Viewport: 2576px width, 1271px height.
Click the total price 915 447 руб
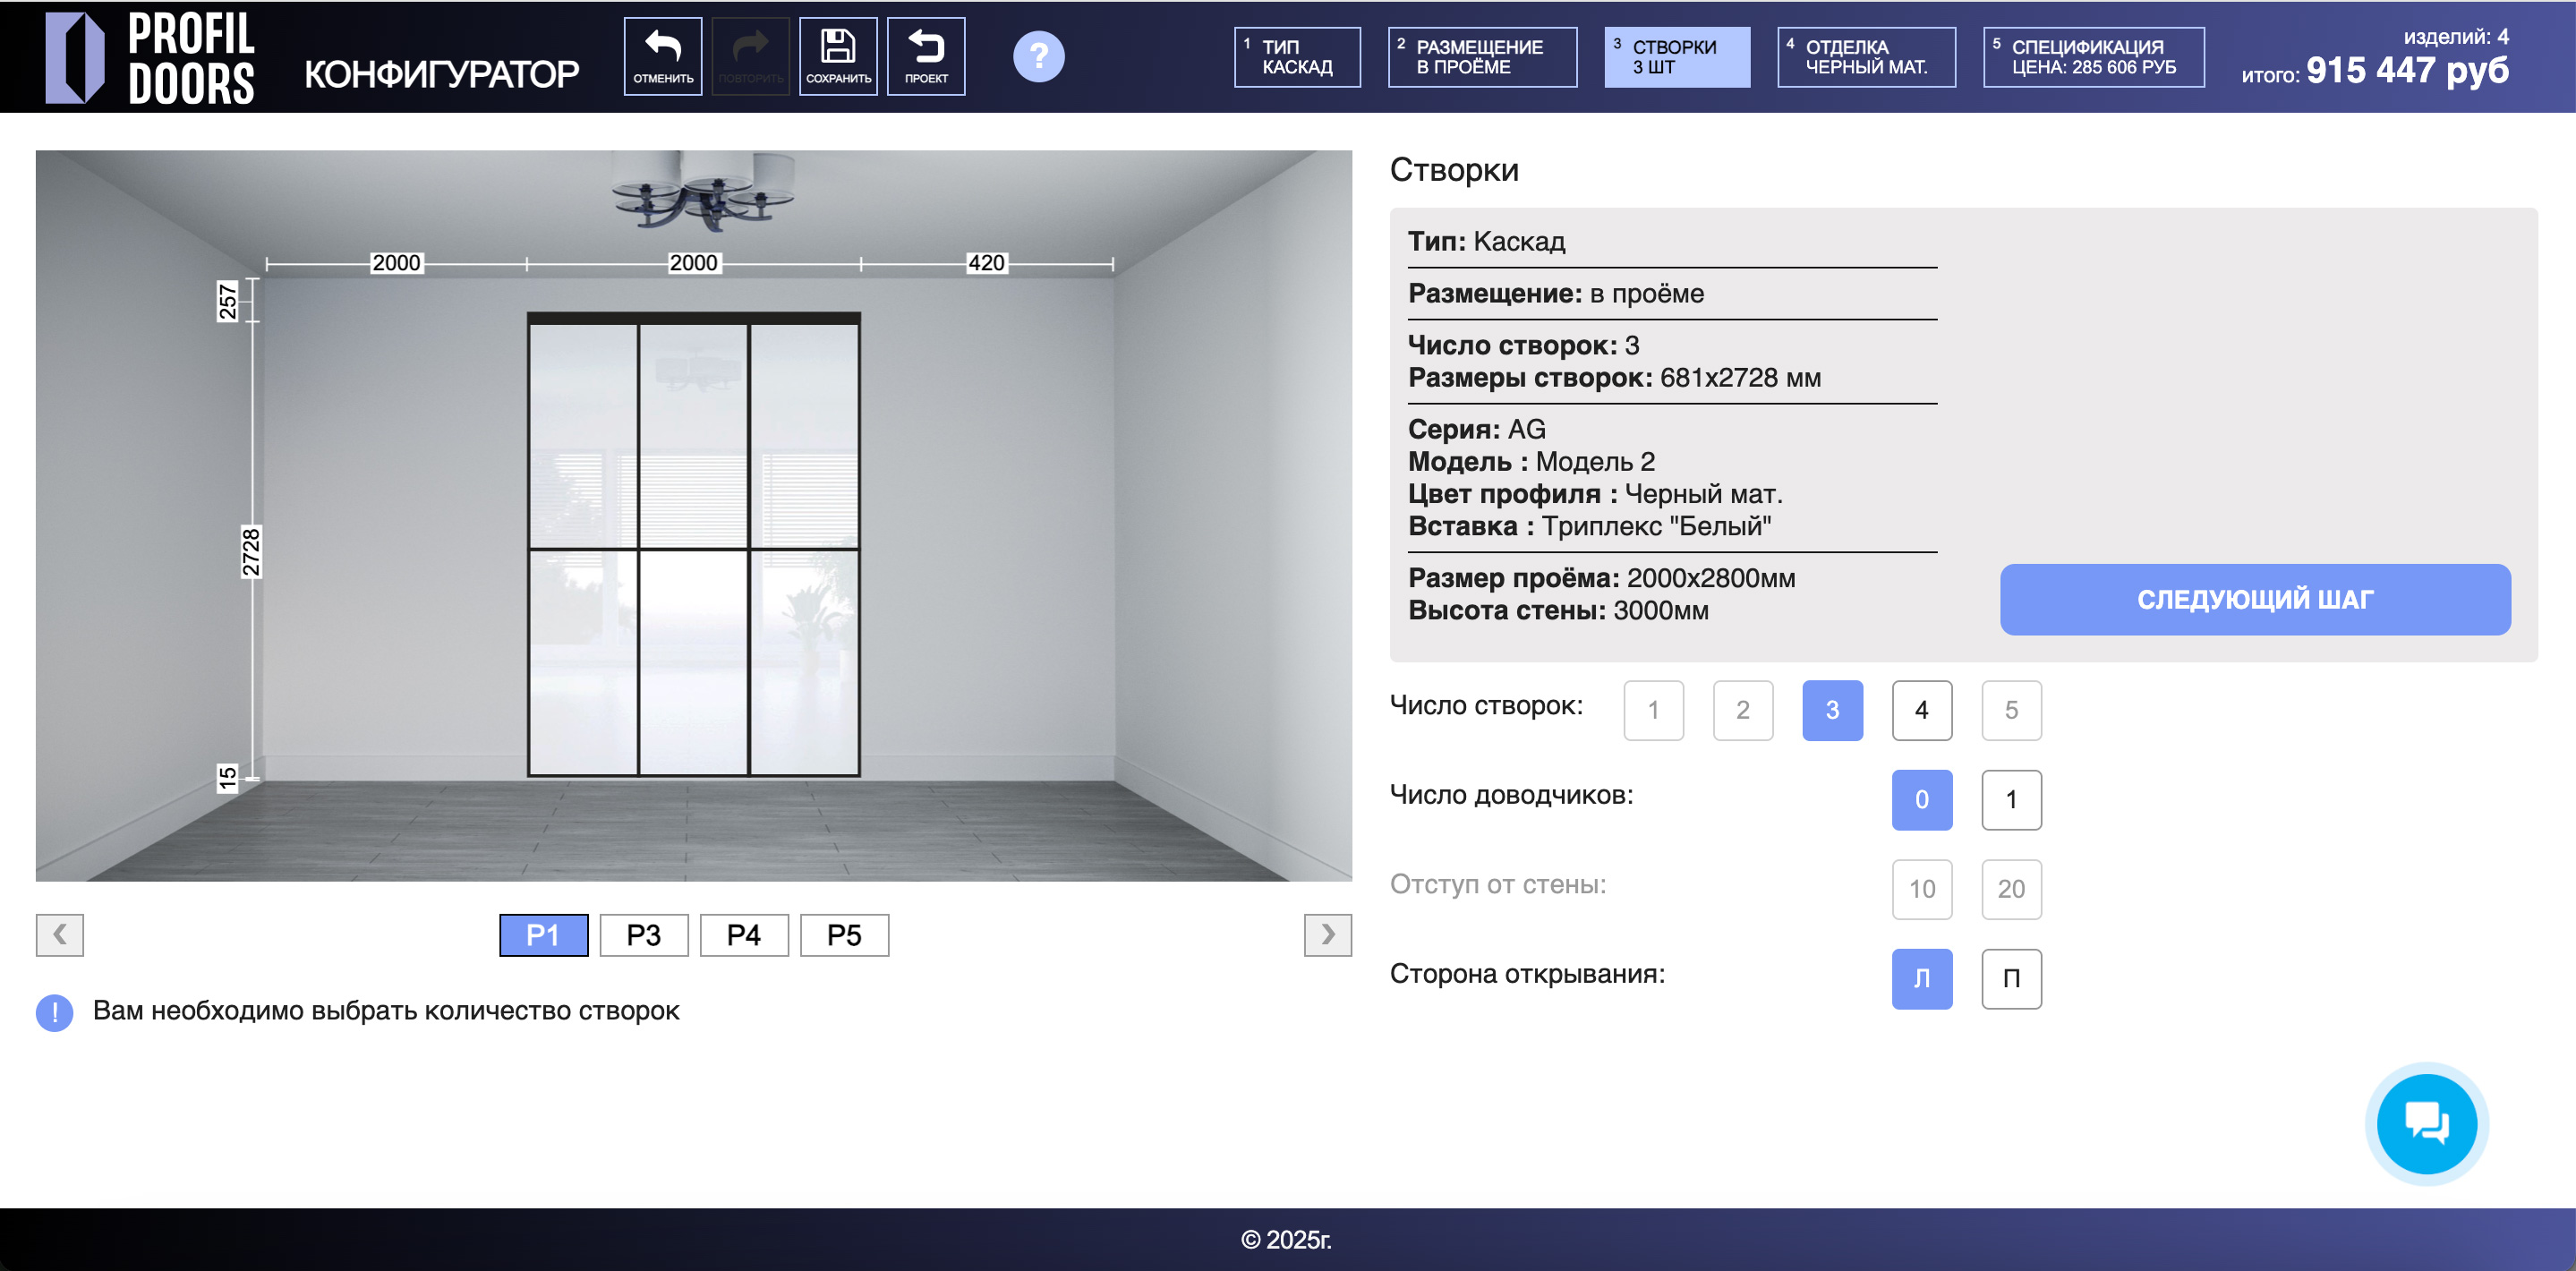(2406, 70)
